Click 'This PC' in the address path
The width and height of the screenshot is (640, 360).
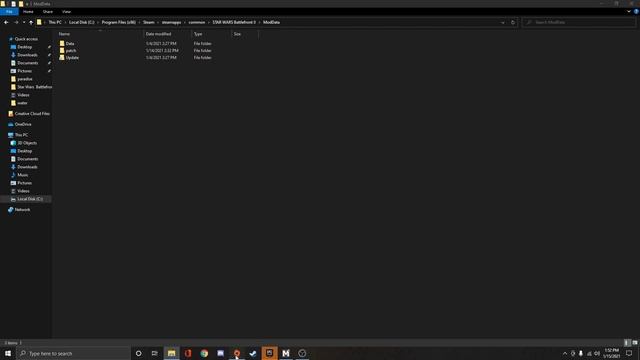pos(55,22)
